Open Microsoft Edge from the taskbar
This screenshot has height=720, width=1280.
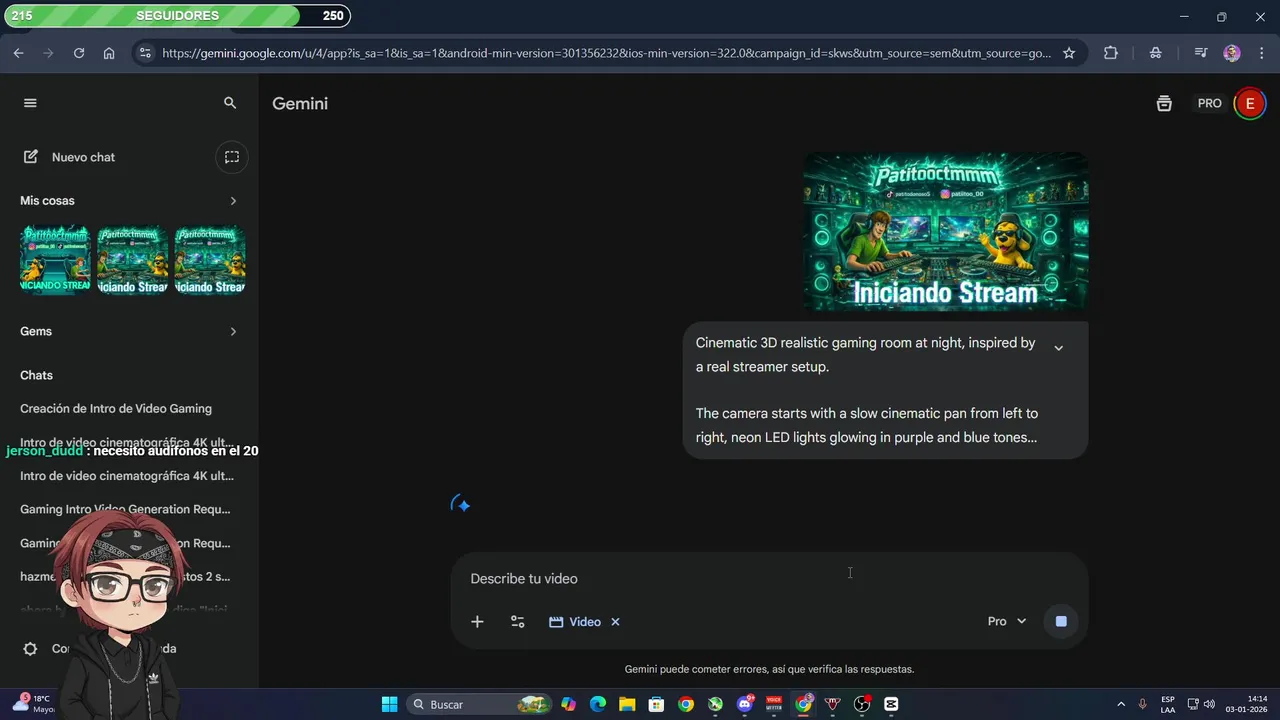coord(598,704)
